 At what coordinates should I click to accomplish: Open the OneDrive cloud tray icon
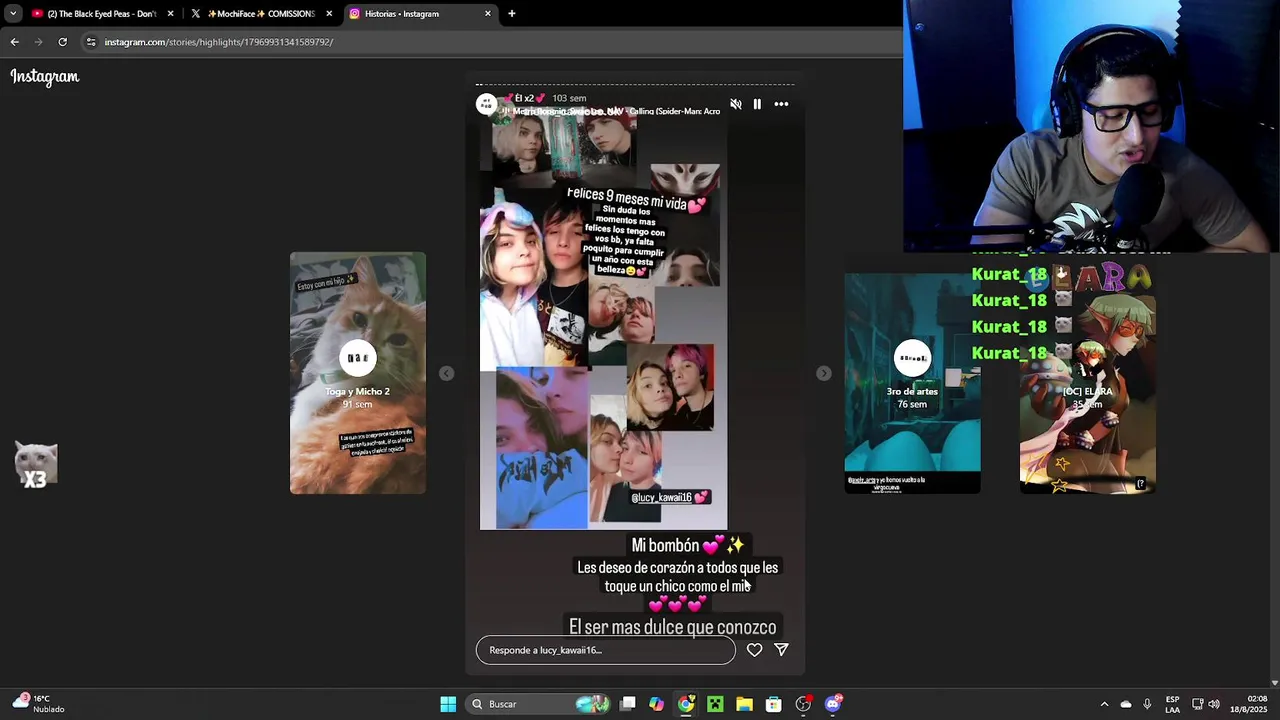coord(1125,704)
